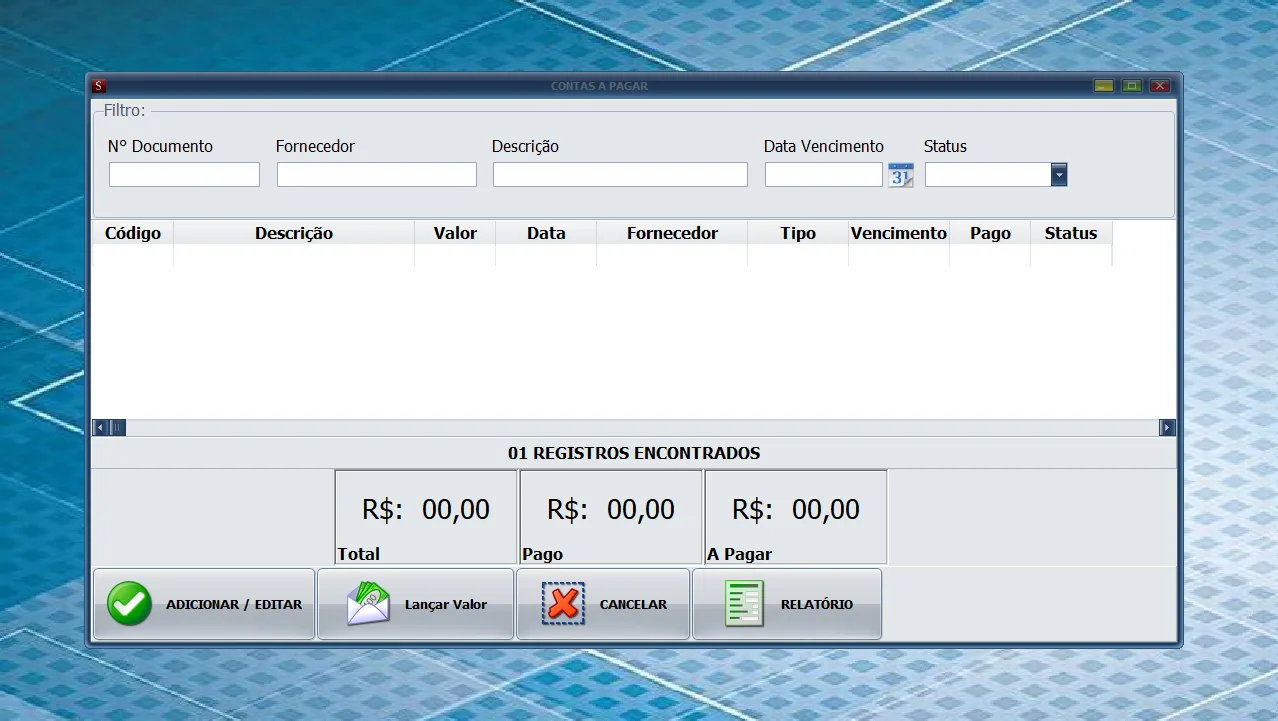Sort by the Valor column header
This screenshot has height=721, width=1278.
455,233
